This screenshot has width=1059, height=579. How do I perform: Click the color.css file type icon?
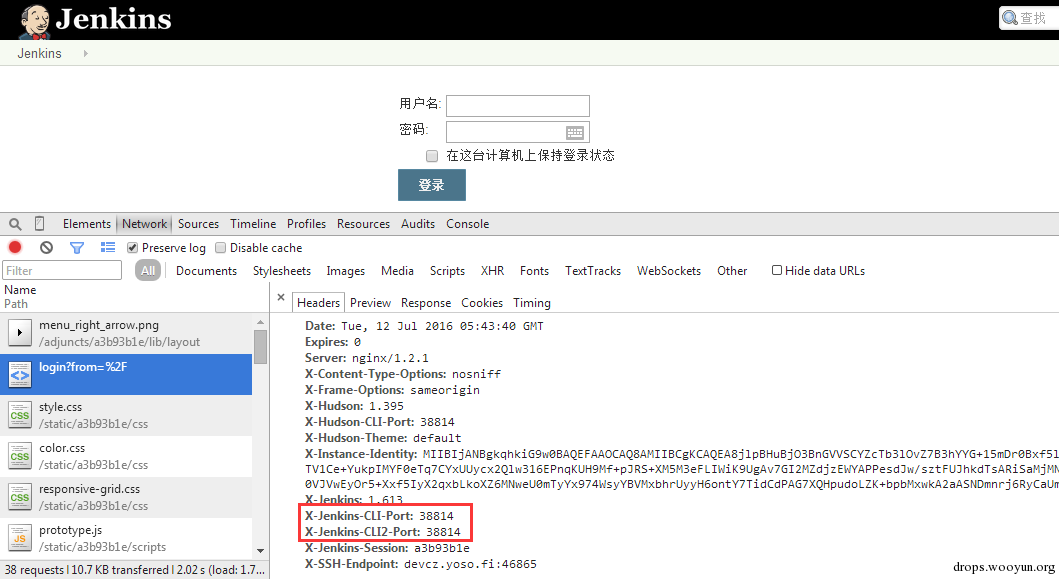(20, 456)
